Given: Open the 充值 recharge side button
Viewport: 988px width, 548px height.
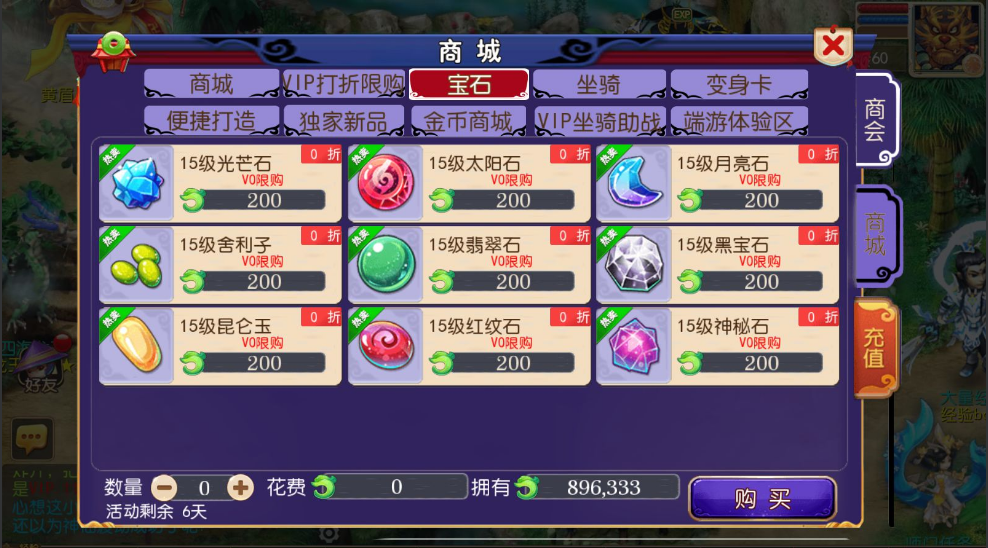Looking at the screenshot, I should click(875, 348).
